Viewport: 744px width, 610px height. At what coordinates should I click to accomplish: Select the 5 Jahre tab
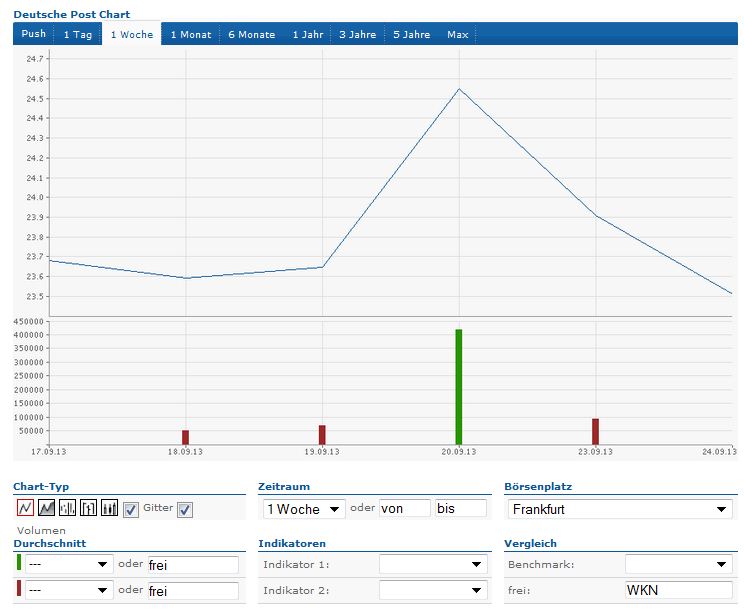(411, 34)
